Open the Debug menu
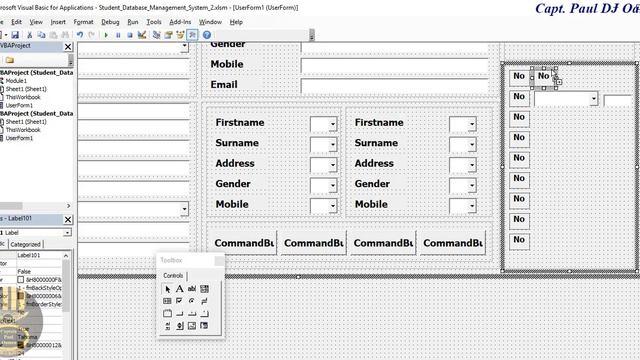Screen dimensions: 640x360 [x=110, y=22]
